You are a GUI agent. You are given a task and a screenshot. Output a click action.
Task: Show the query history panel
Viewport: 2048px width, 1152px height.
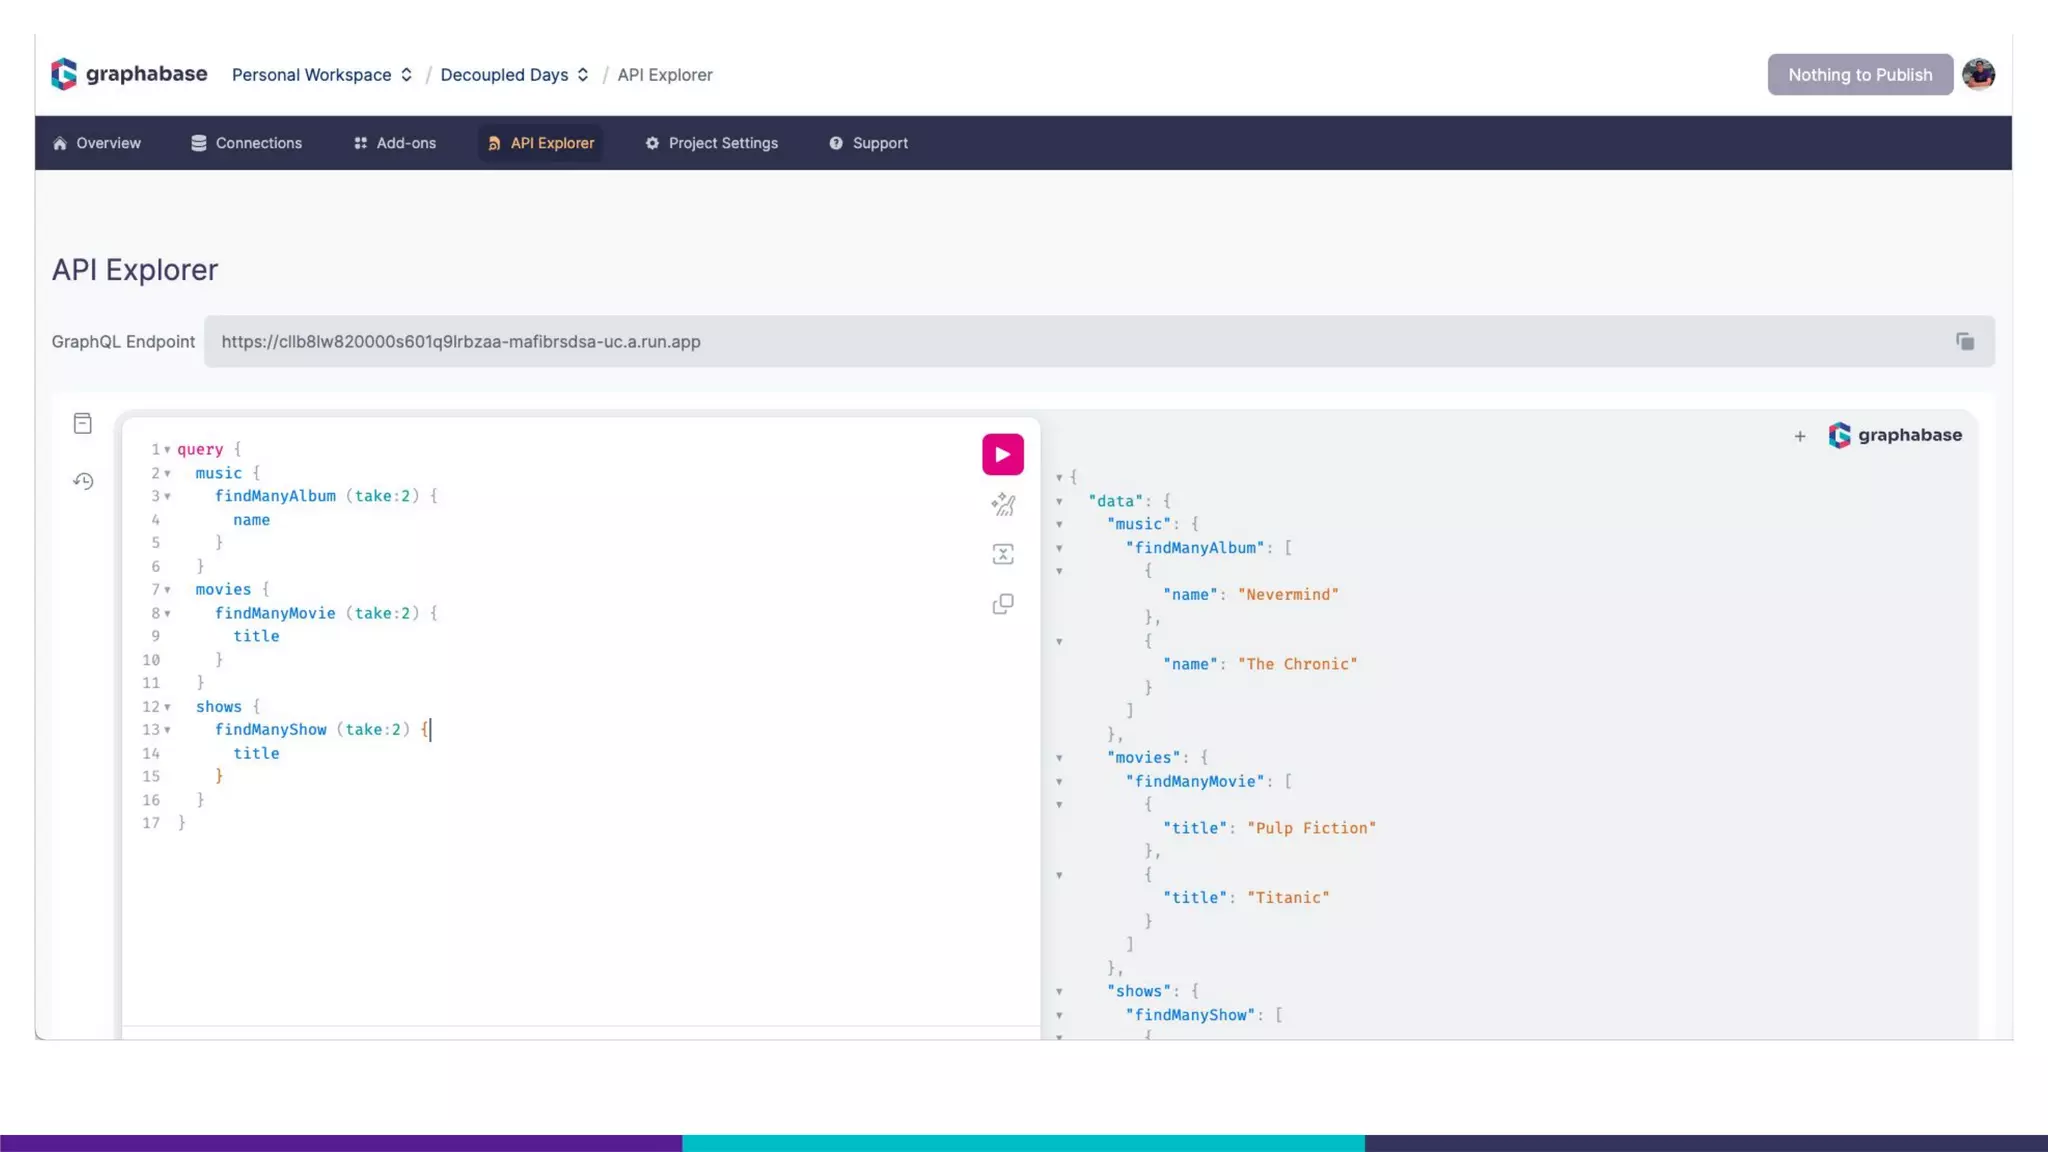coord(83,481)
